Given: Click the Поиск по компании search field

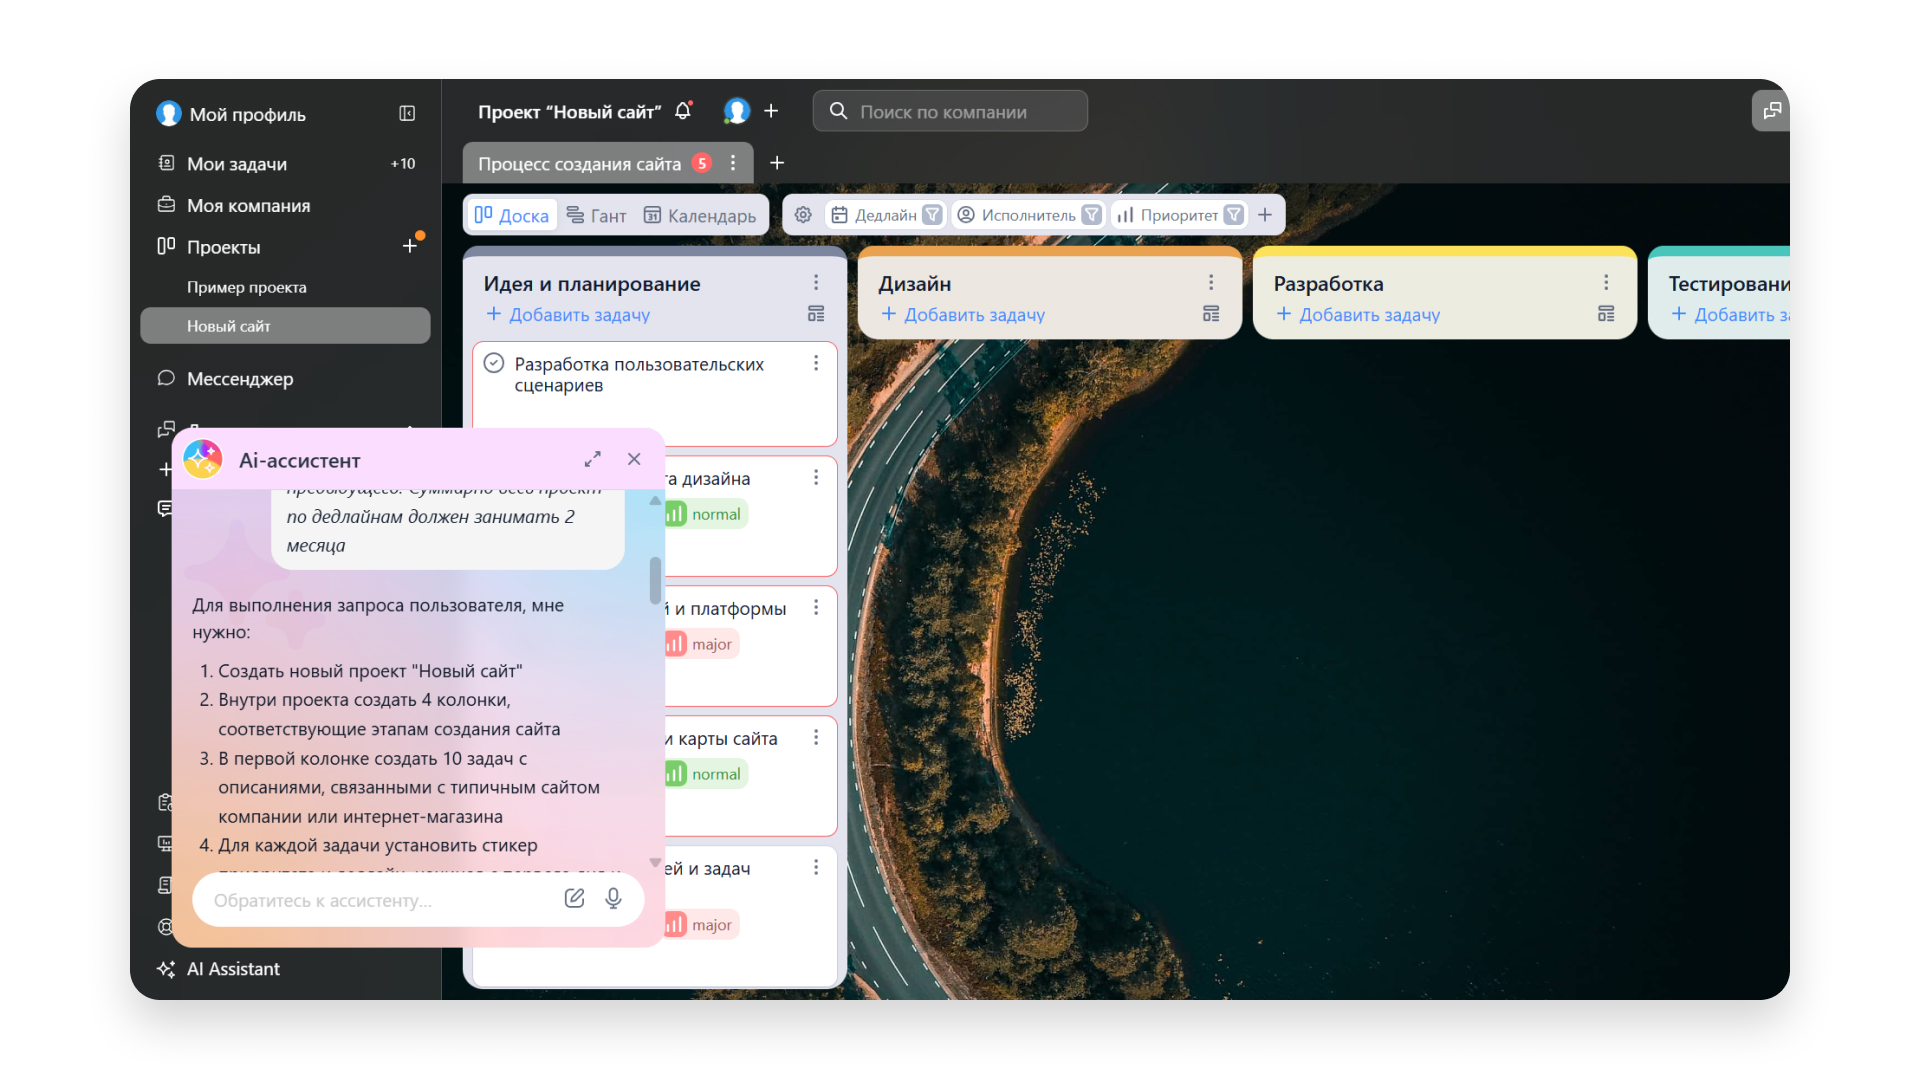Looking at the screenshot, I should [x=950, y=111].
